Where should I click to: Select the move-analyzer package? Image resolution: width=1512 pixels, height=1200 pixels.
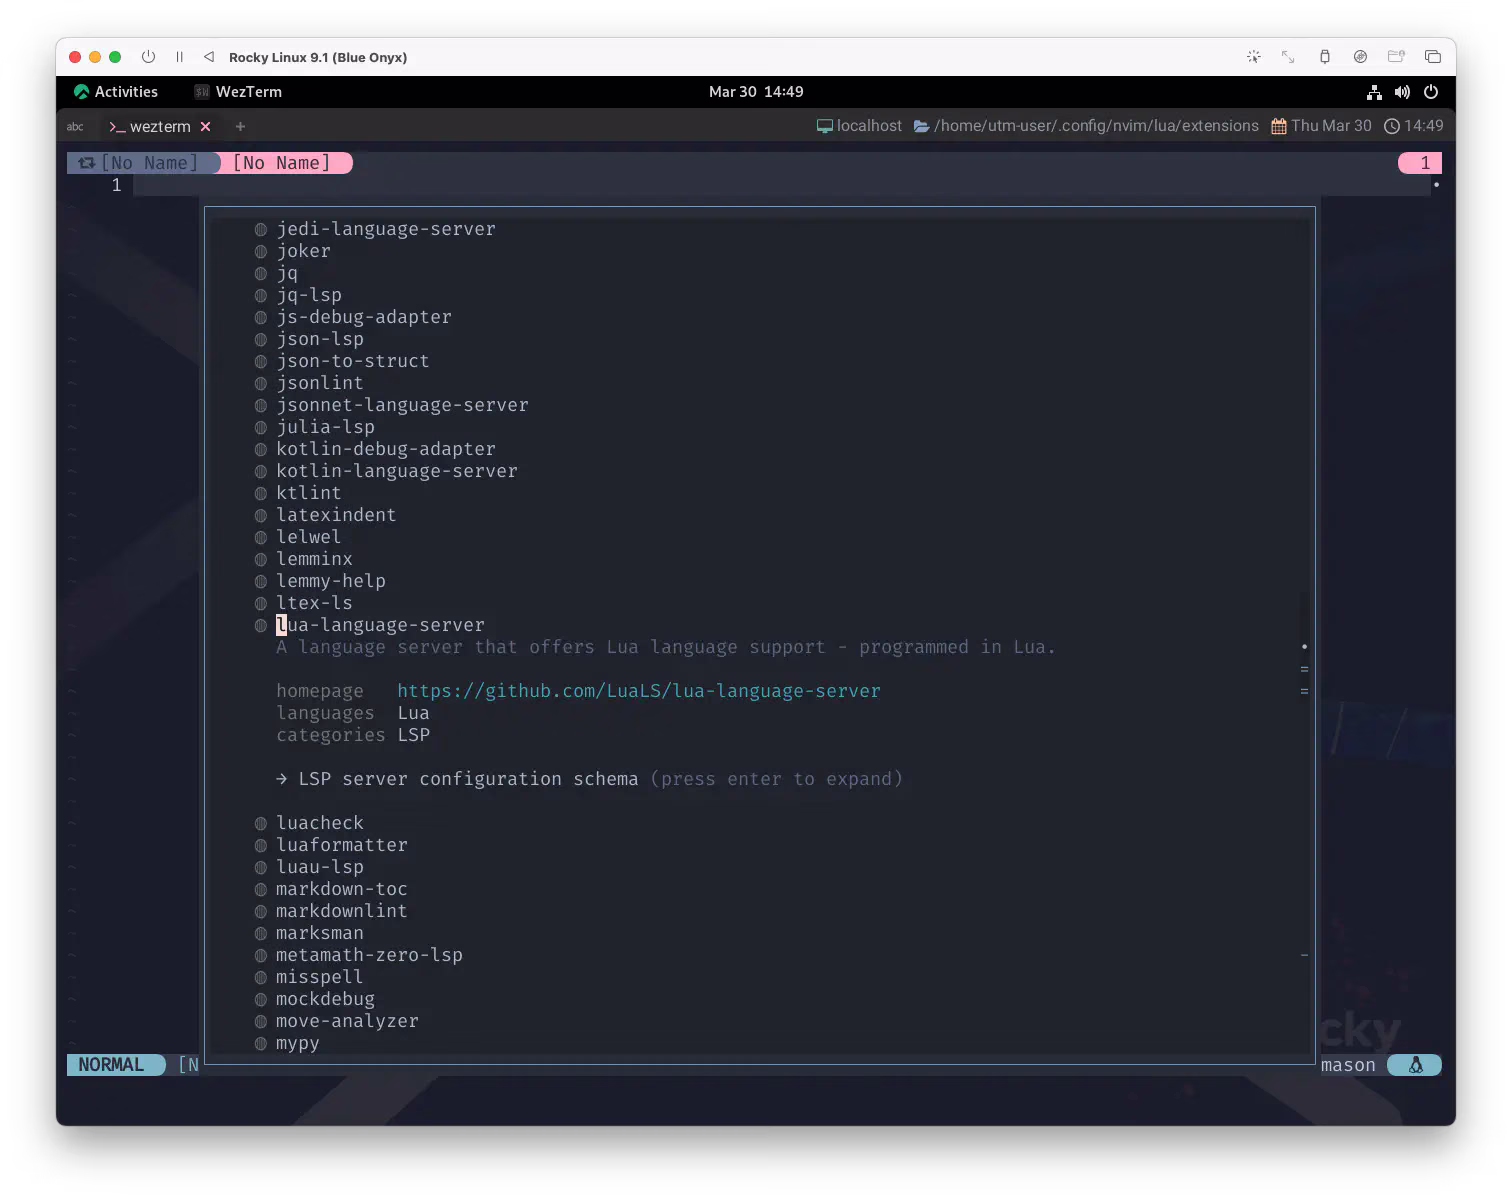tap(347, 1021)
